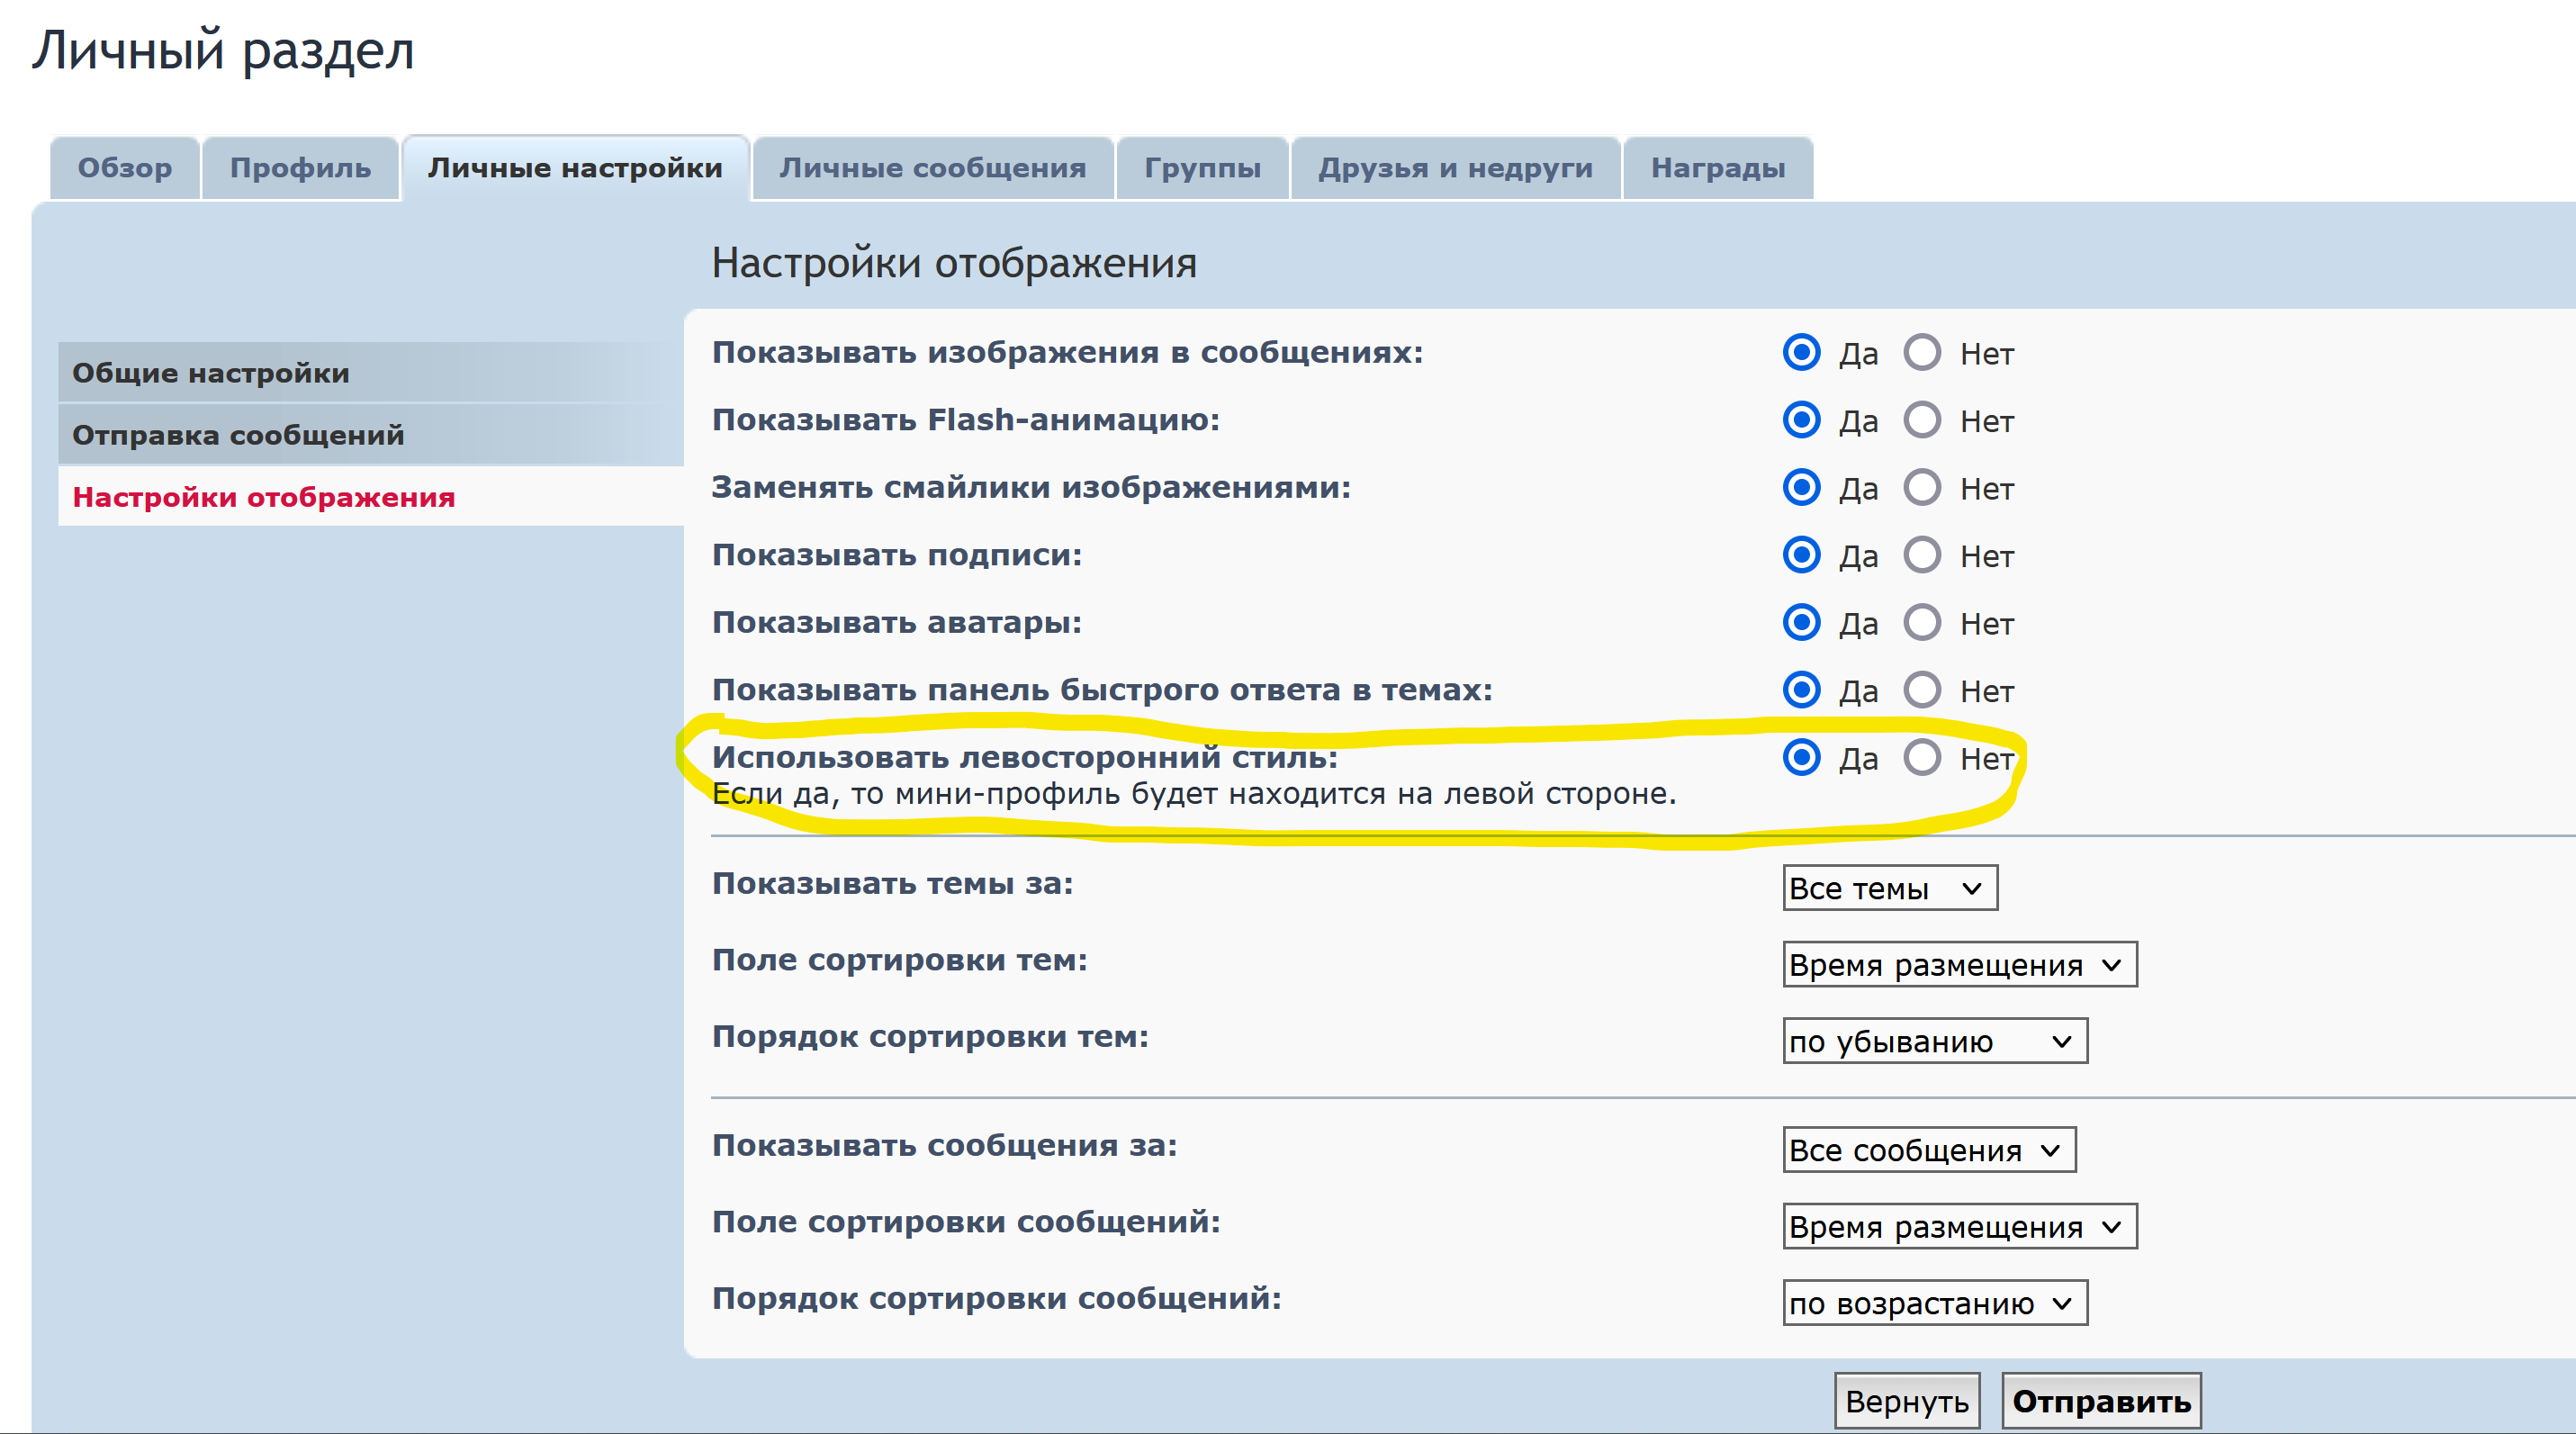
Task: Click the Отправить button
Action: tap(2100, 1401)
